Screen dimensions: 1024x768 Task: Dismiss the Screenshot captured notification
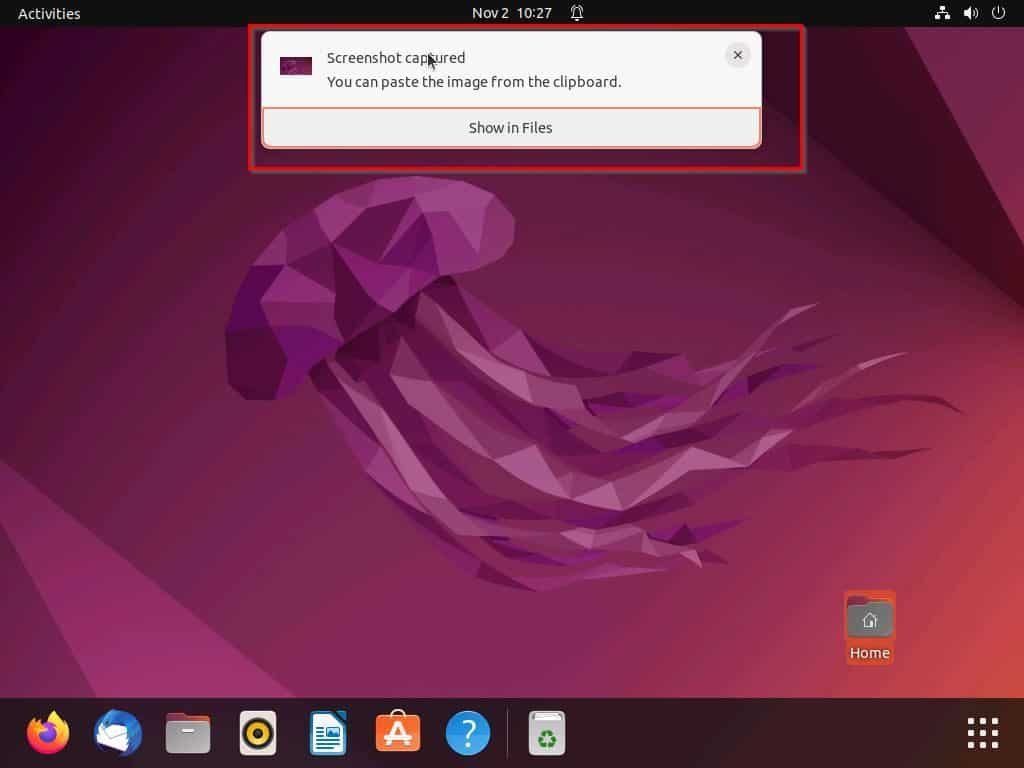point(737,56)
